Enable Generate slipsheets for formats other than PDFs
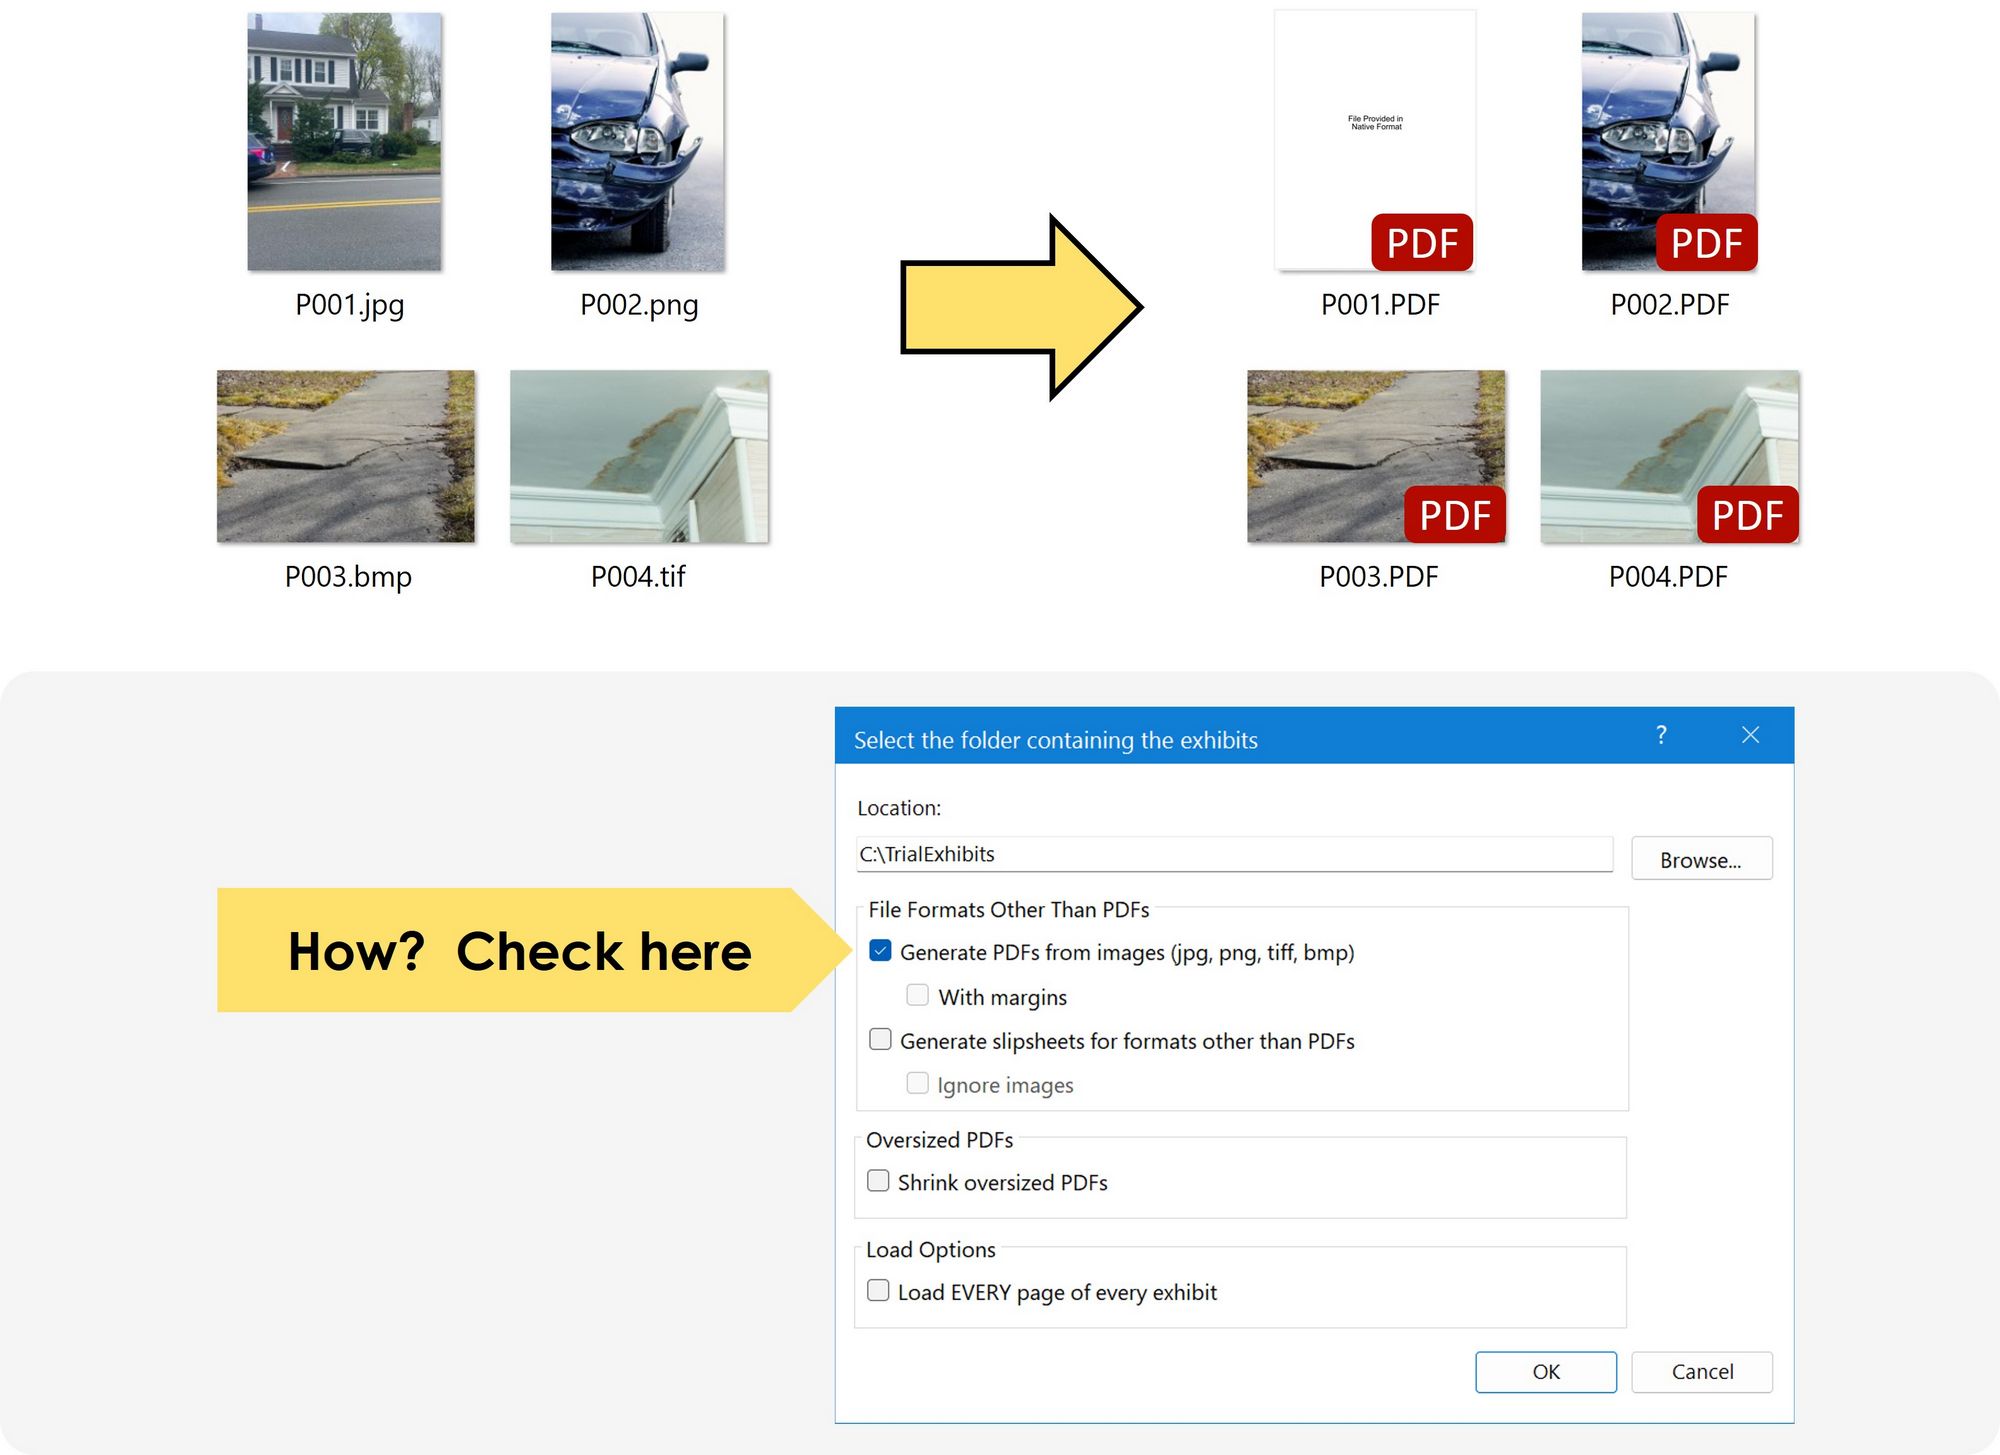The height and width of the screenshot is (1455, 2000). (880, 1039)
